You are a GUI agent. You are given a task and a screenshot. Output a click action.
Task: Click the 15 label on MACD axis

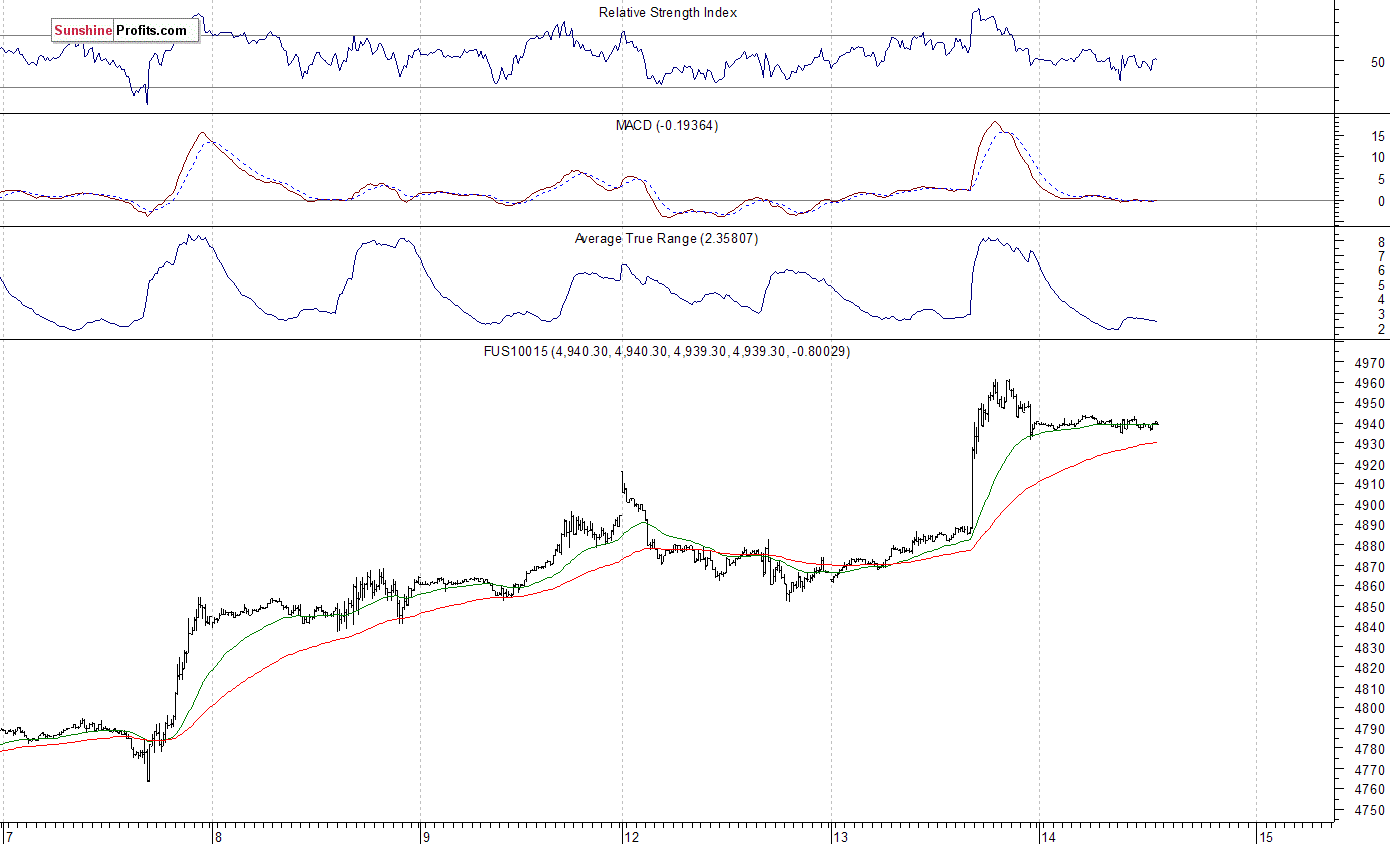coord(1377,136)
